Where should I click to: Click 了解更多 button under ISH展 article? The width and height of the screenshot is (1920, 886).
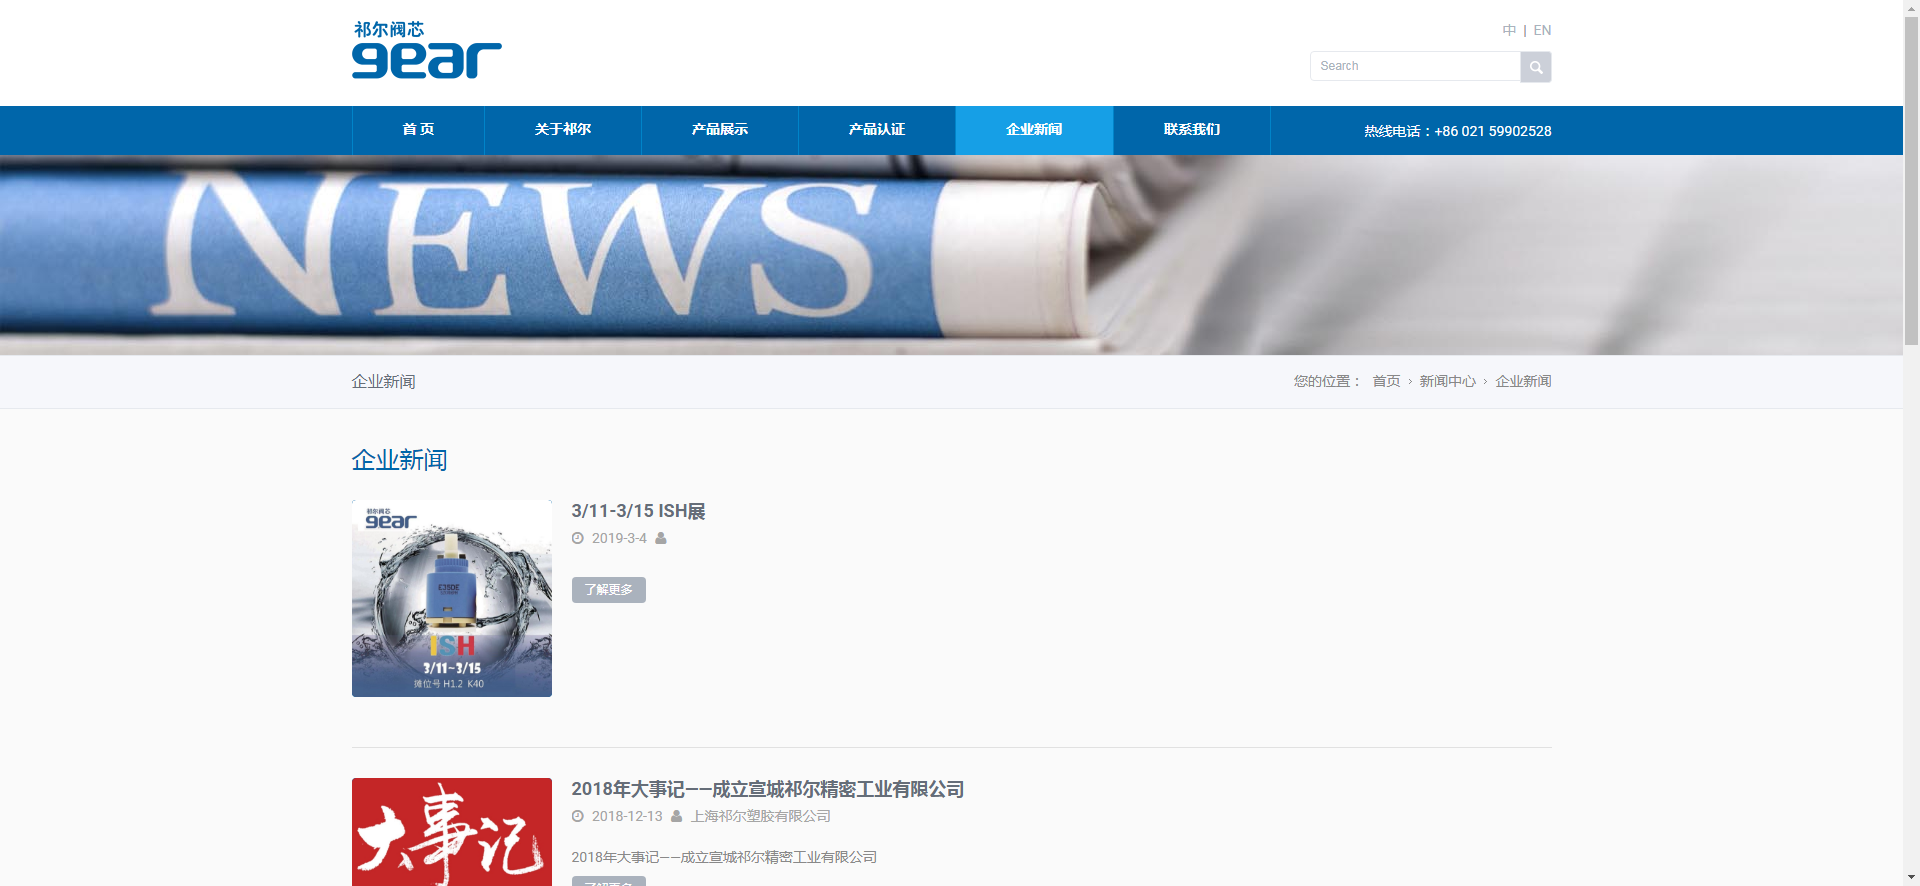608,590
